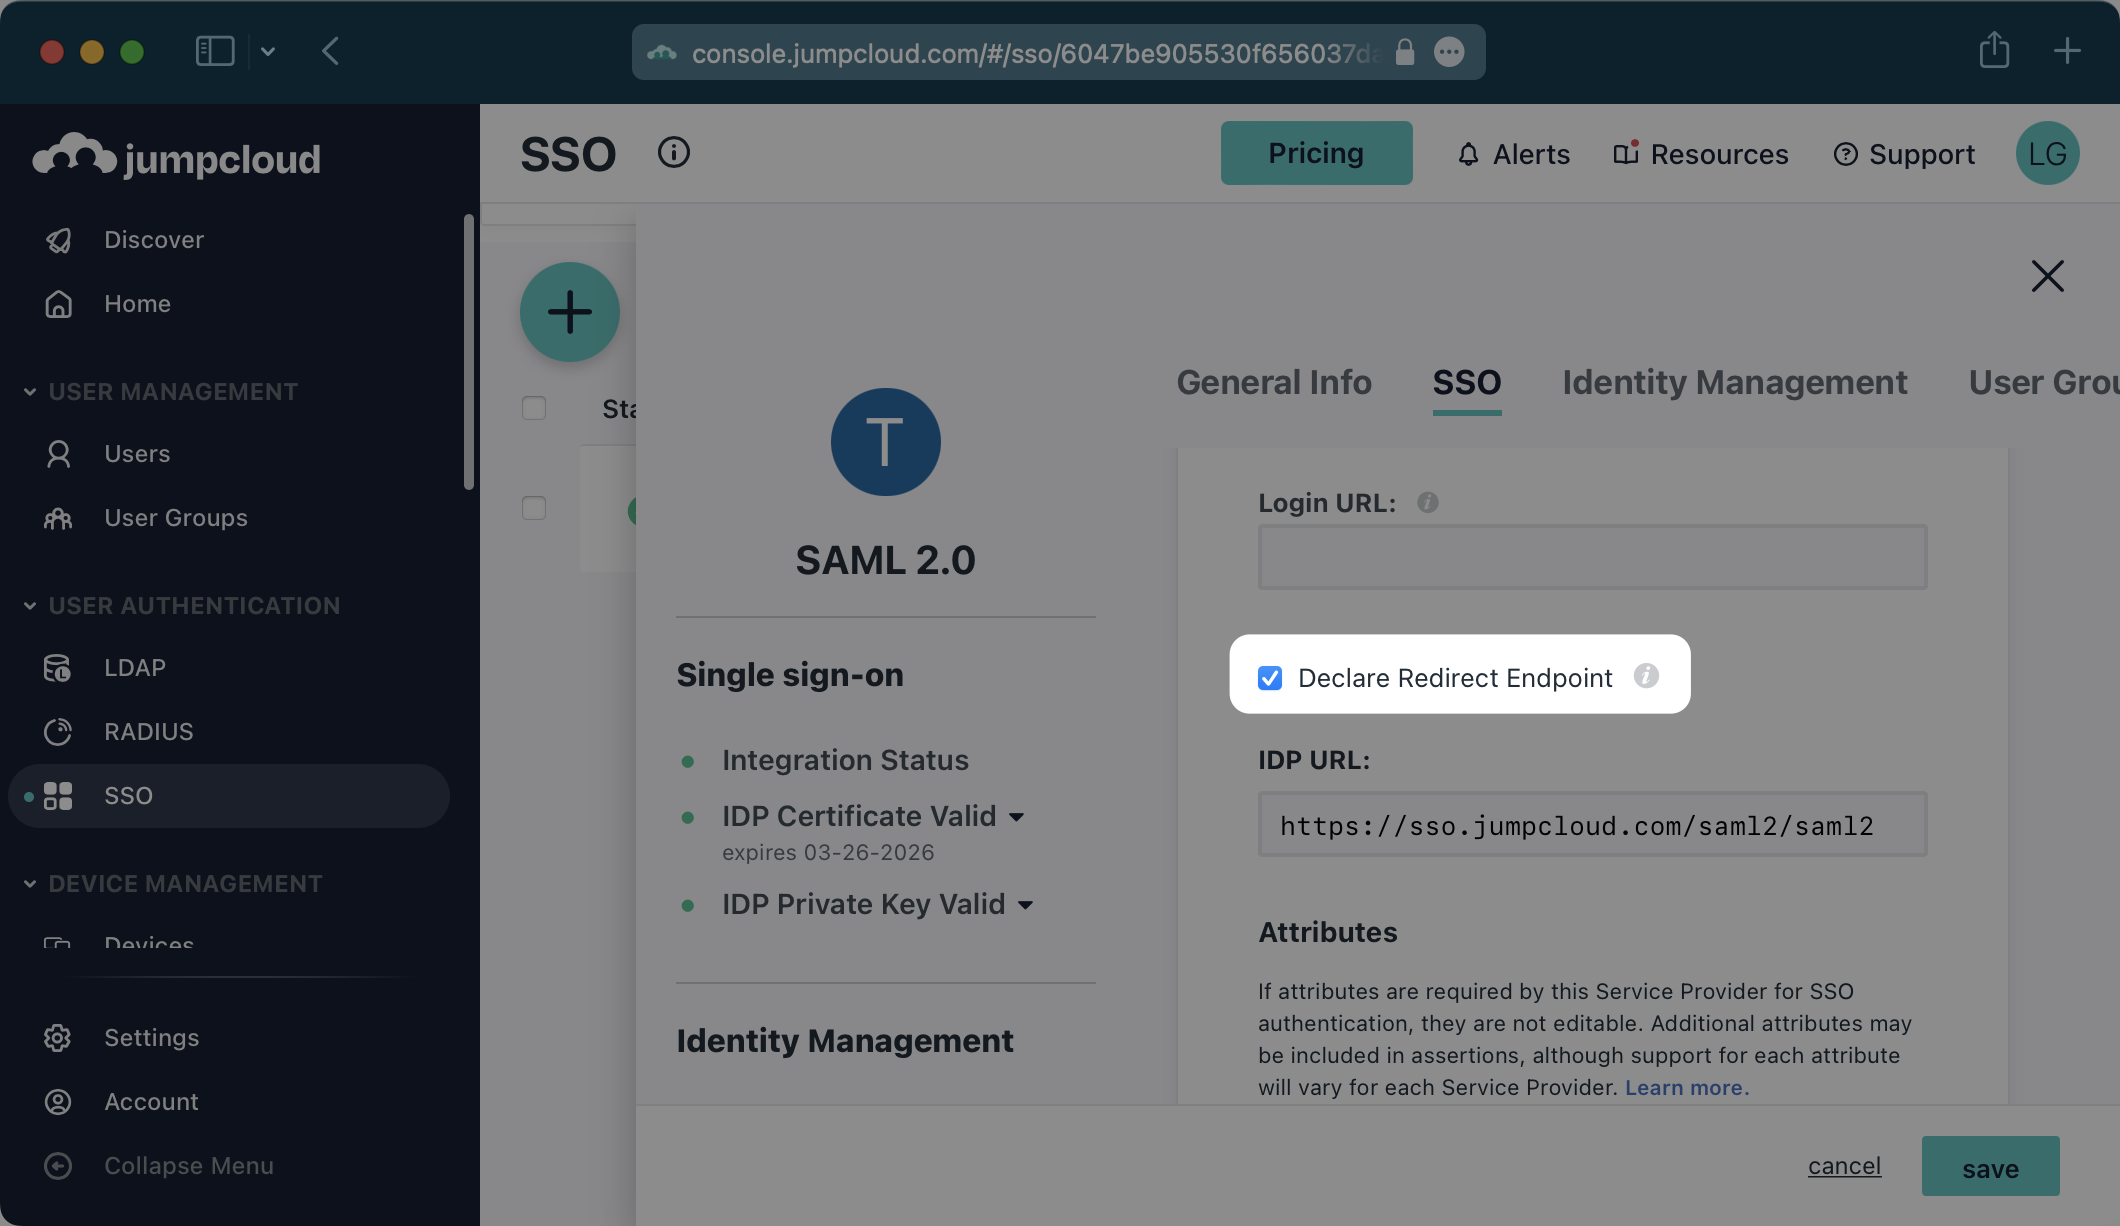This screenshot has width=2120, height=1226.
Task: Switch to the Identity Management tab
Action: coord(1735,382)
